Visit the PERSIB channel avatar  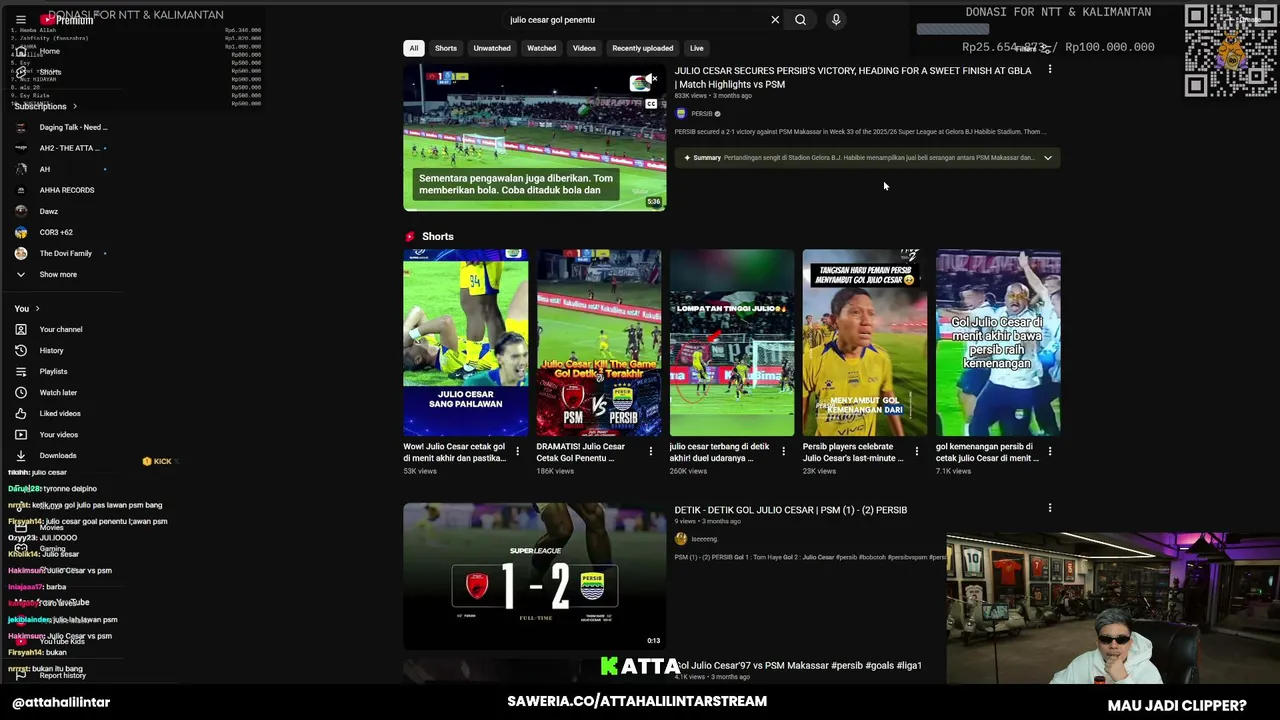click(x=681, y=114)
